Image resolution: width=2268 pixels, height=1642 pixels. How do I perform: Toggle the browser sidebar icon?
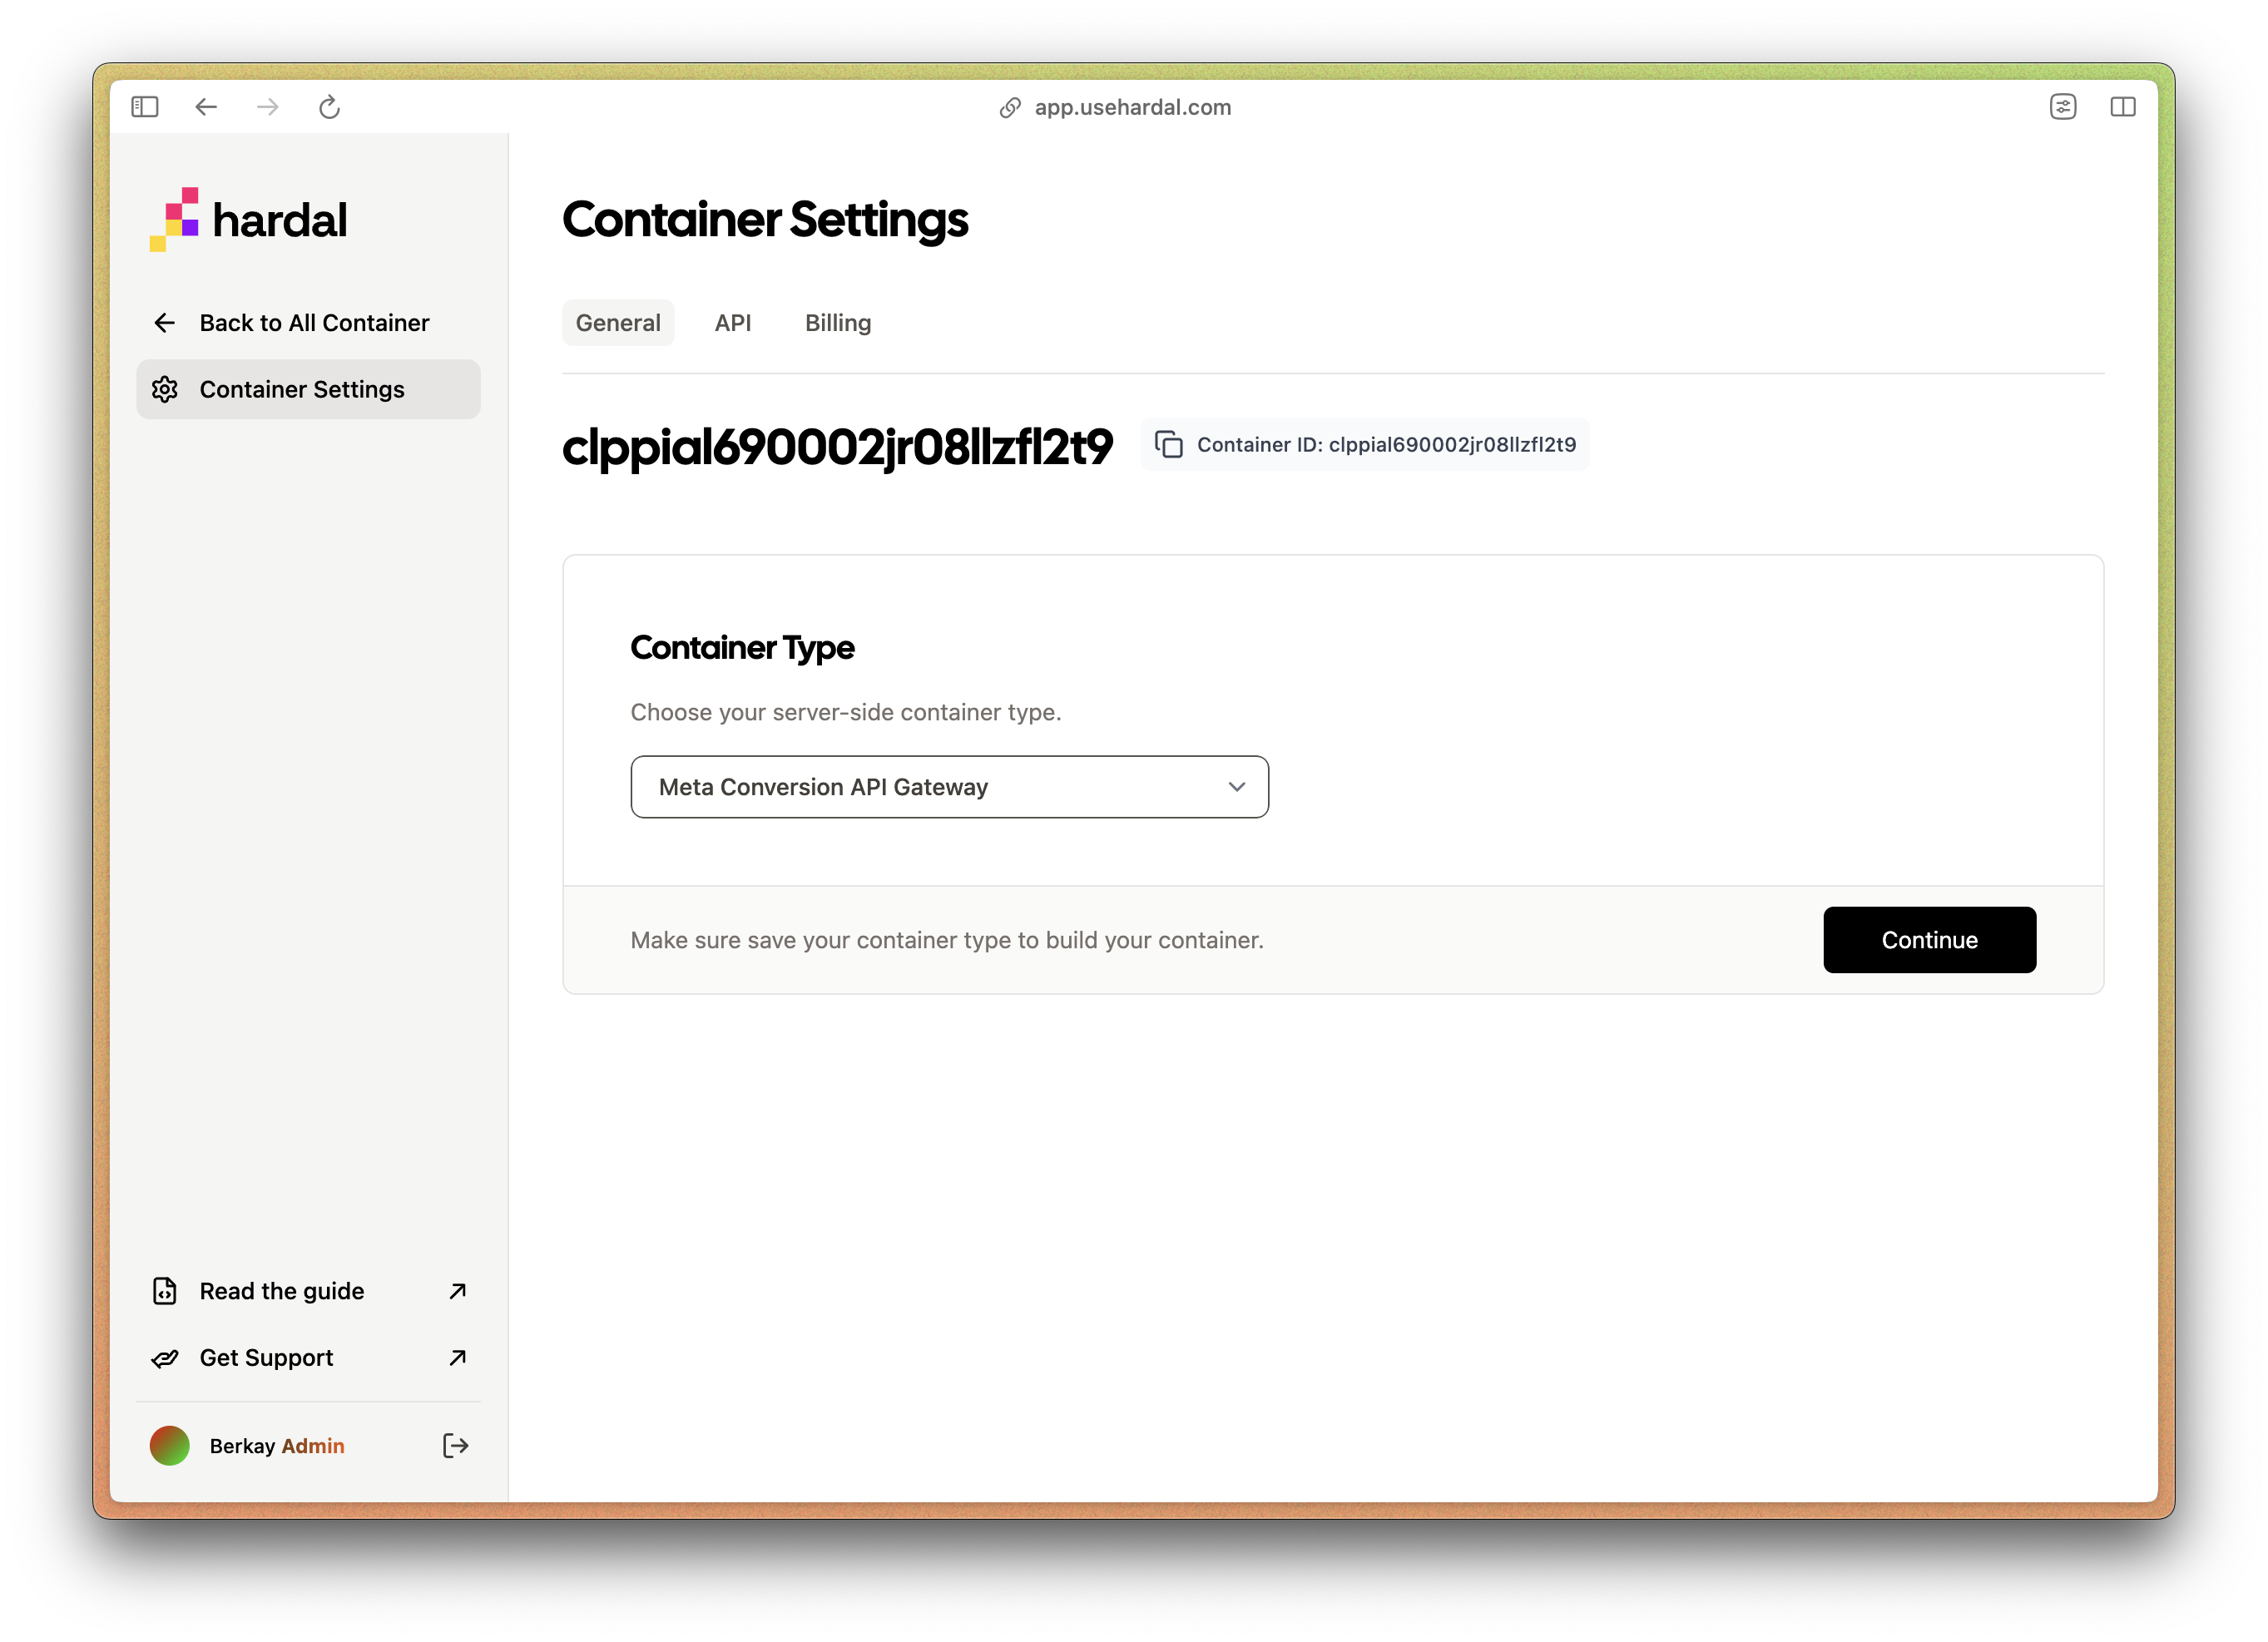pos(145,107)
